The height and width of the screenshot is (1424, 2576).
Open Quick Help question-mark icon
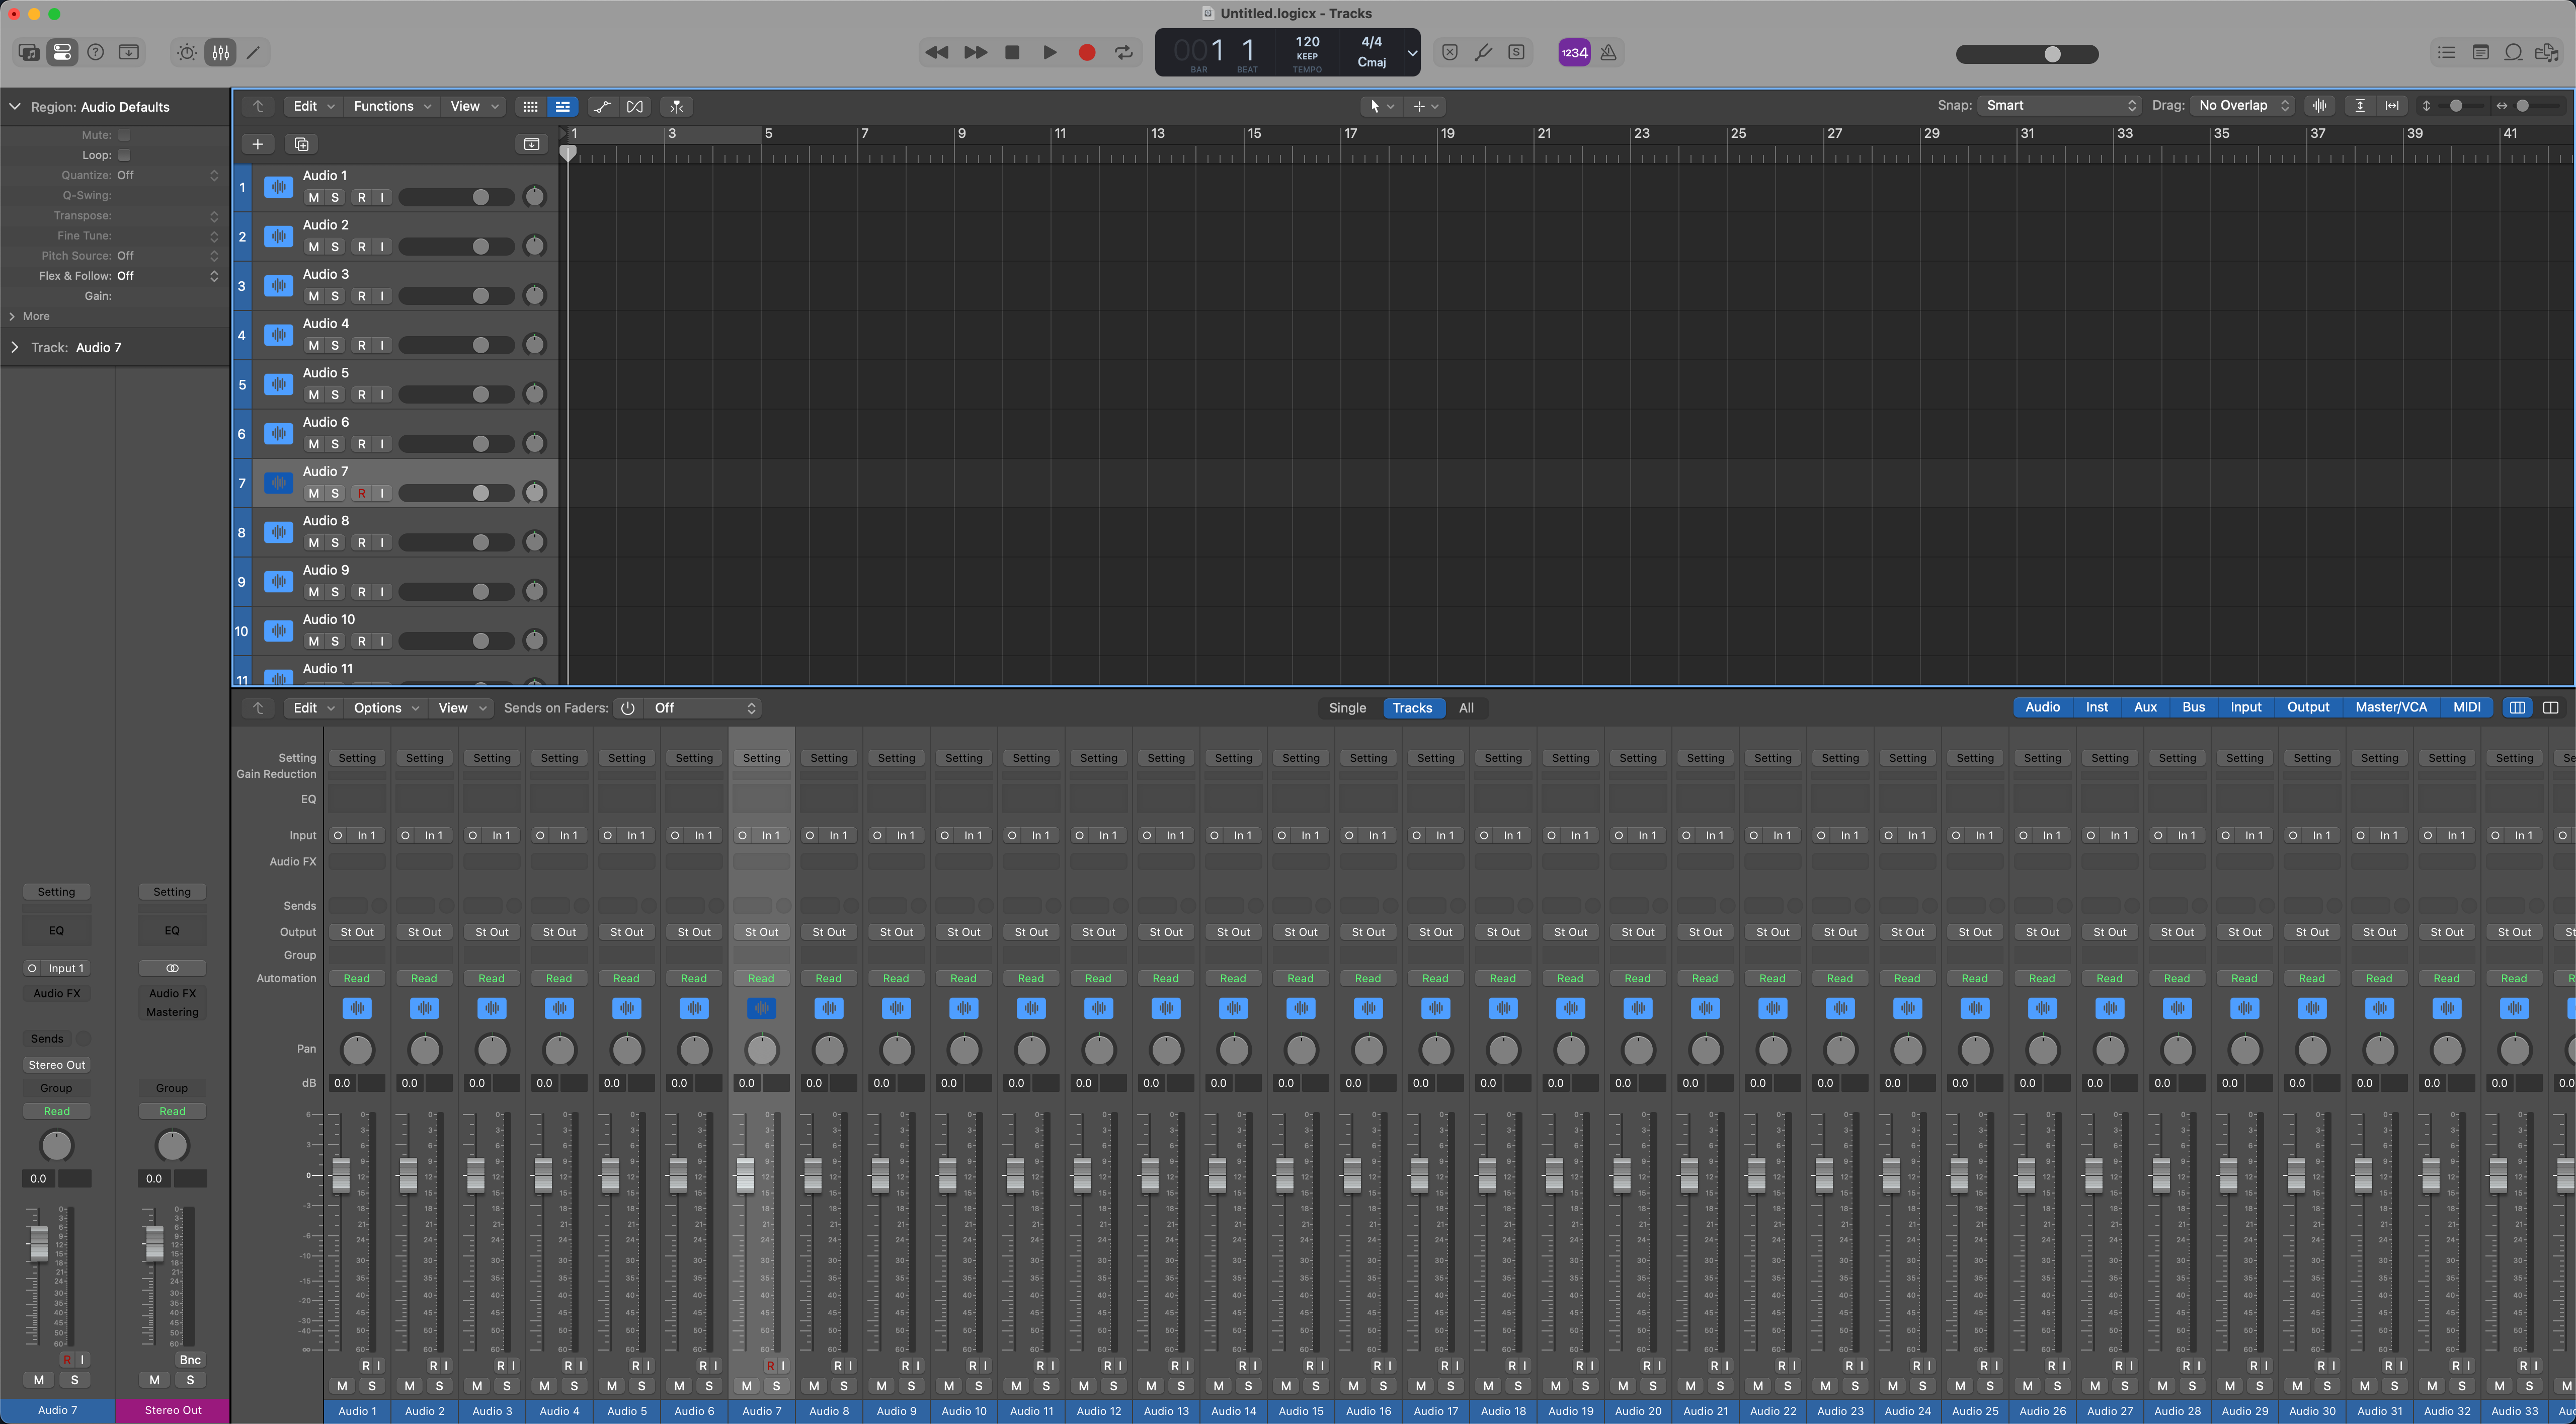(x=96, y=52)
